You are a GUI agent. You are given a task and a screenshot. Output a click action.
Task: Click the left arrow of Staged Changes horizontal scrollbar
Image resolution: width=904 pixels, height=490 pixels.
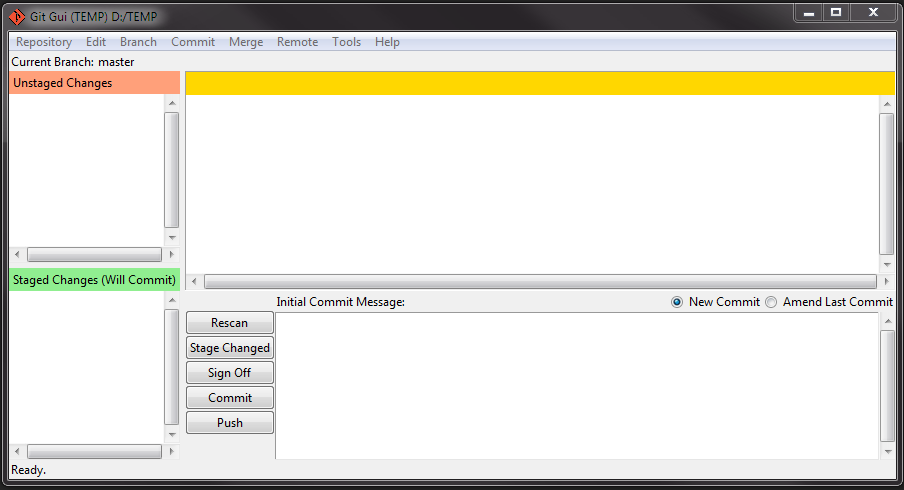coord(17,451)
